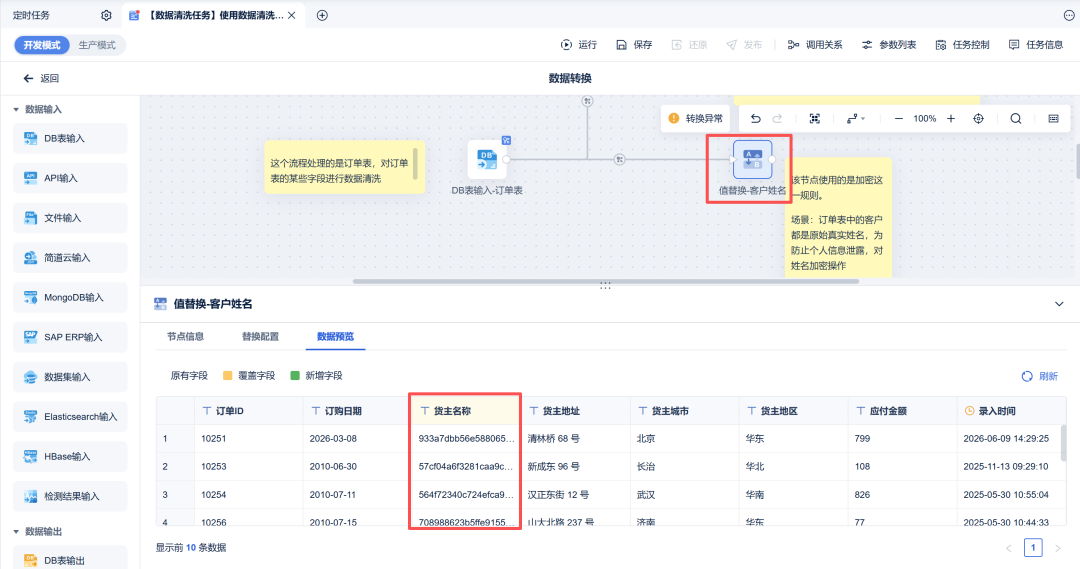Select 检测结果输入 node type
1080x569 pixels.
tap(70, 496)
